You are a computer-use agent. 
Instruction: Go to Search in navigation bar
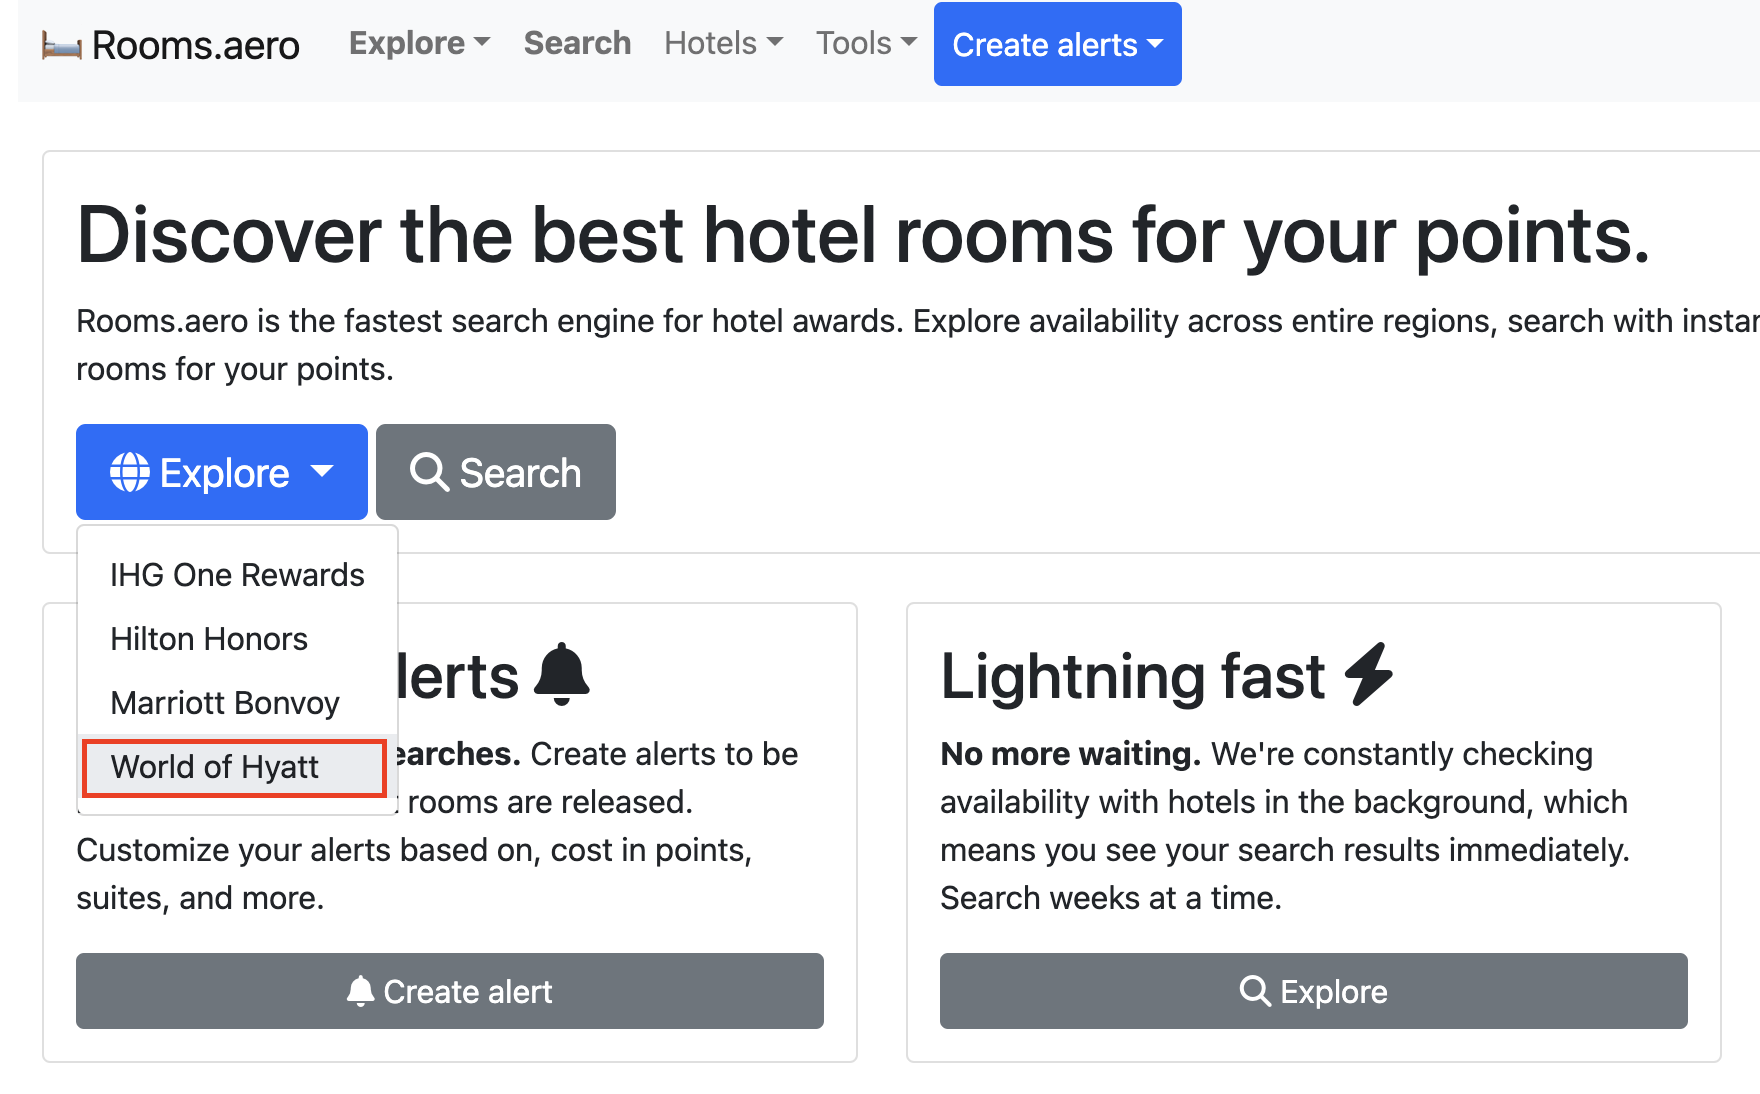click(x=577, y=43)
